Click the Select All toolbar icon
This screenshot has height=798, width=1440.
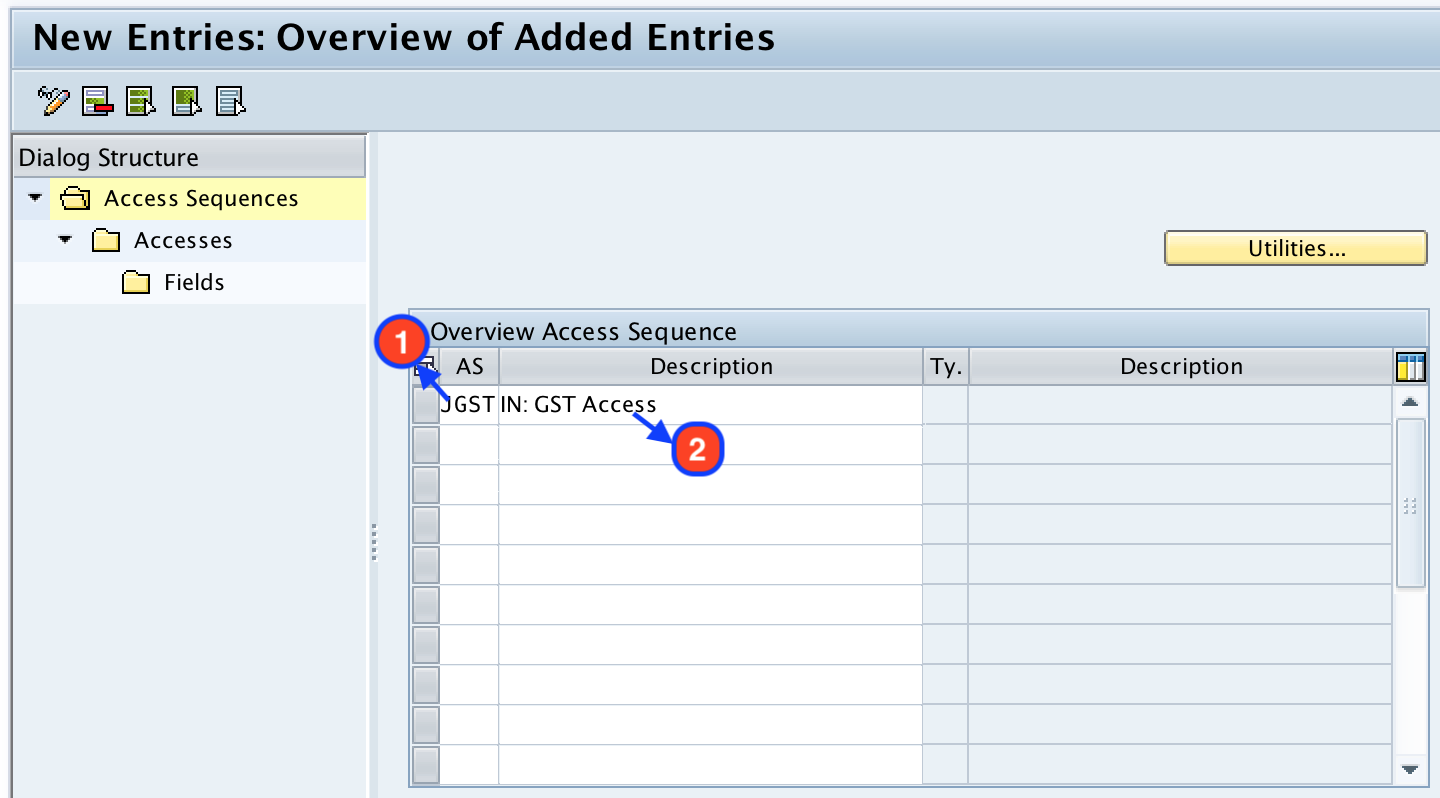click(x=141, y=101)
